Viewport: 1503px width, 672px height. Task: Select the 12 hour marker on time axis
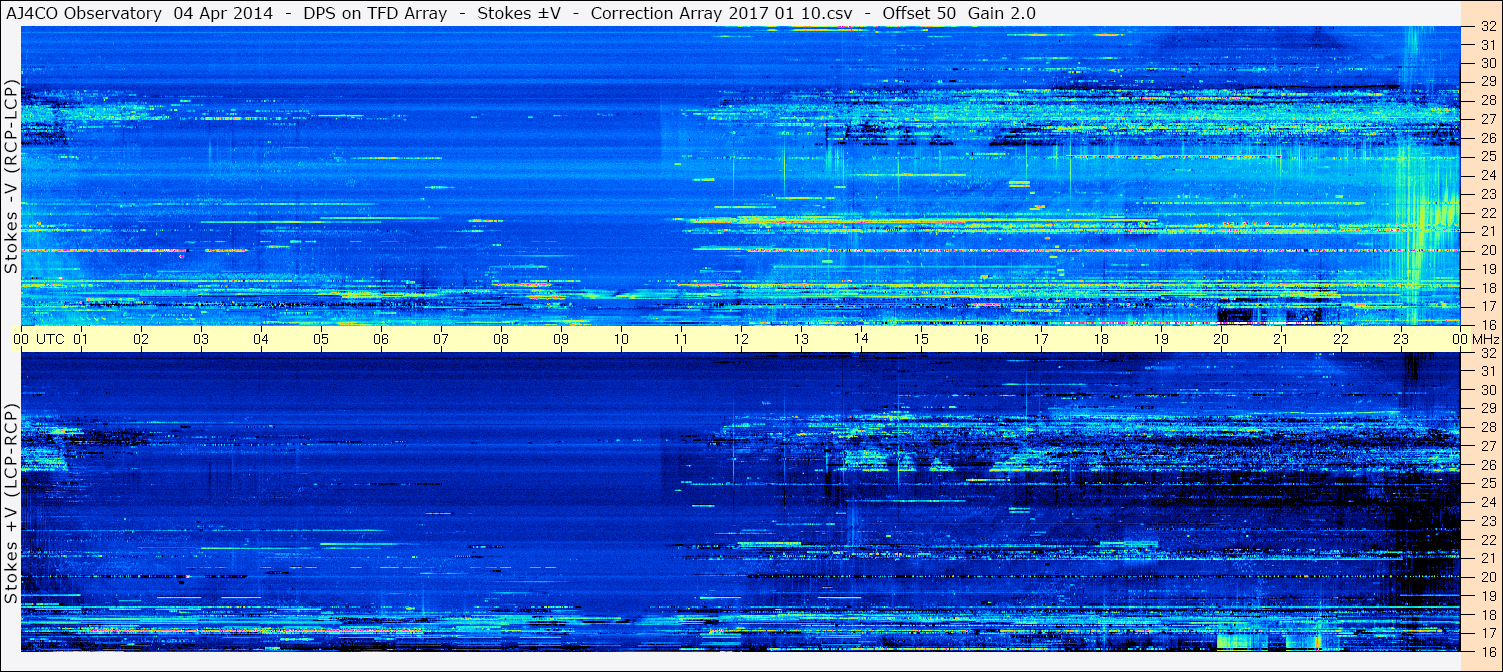741,339
